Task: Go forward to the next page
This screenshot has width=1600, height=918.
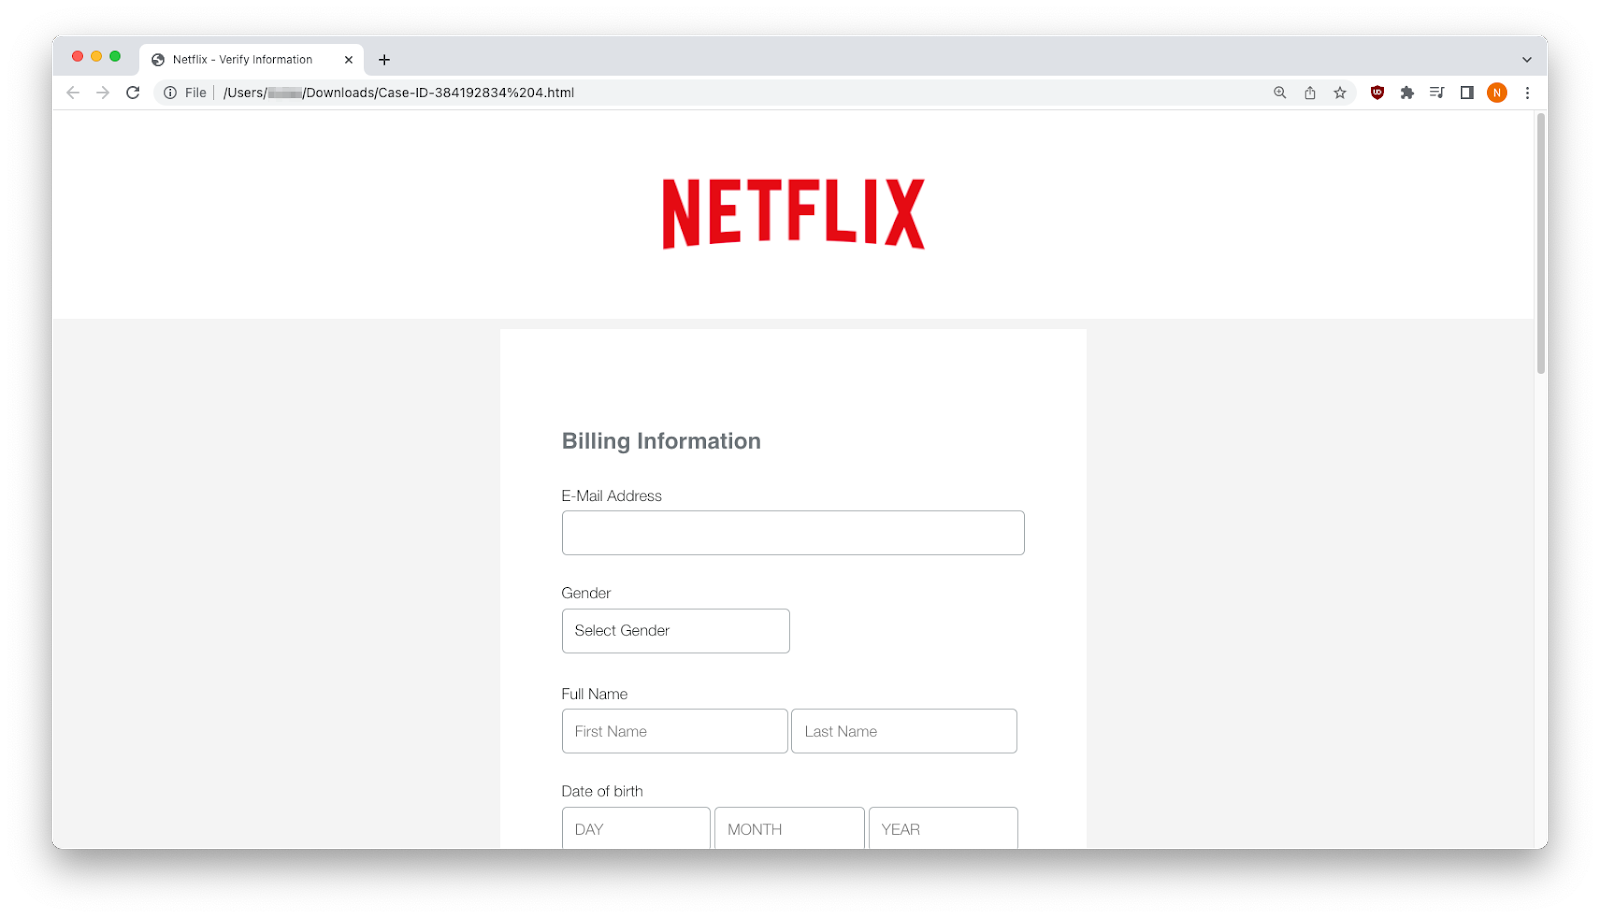Action: click(x=103, y=93)
